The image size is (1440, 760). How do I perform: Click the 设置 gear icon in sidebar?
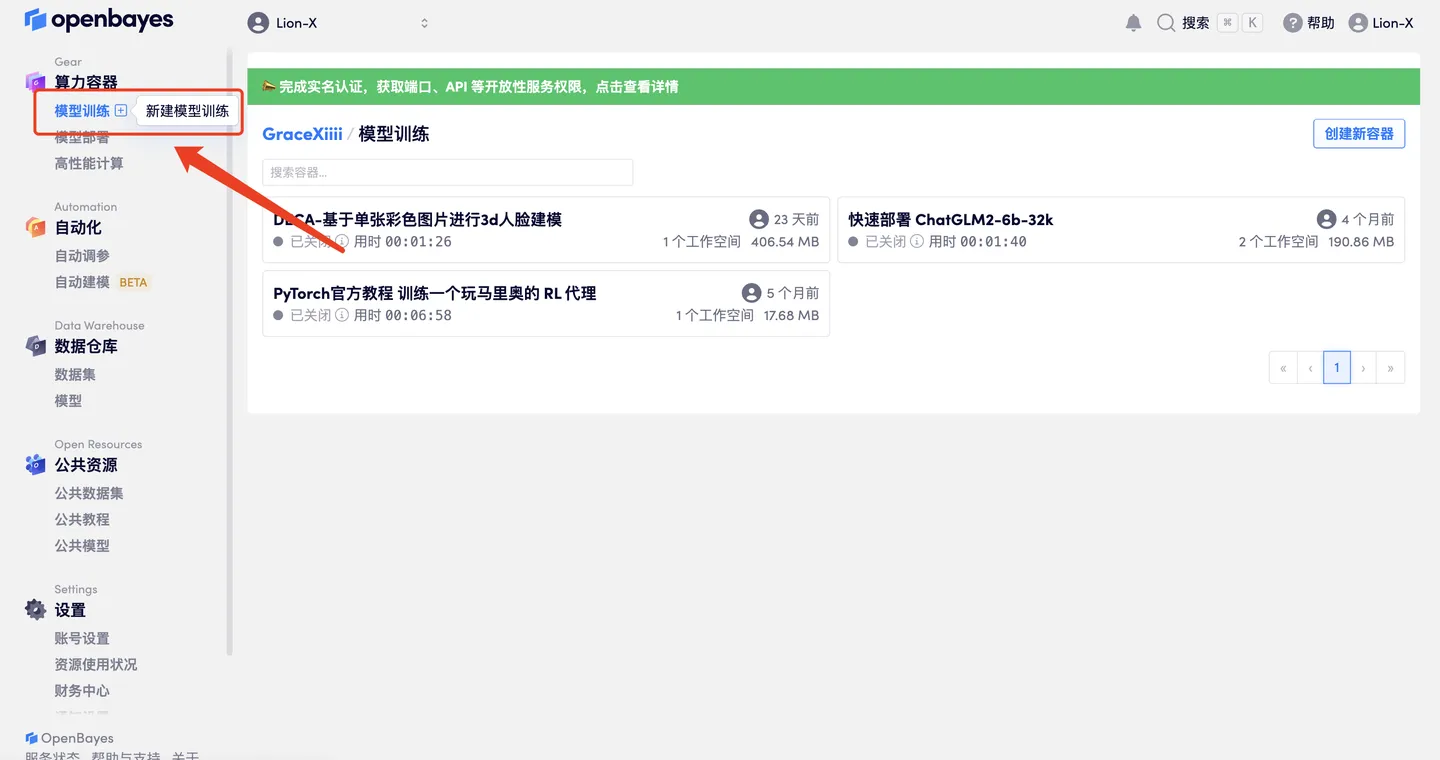[x=33, y=609]
